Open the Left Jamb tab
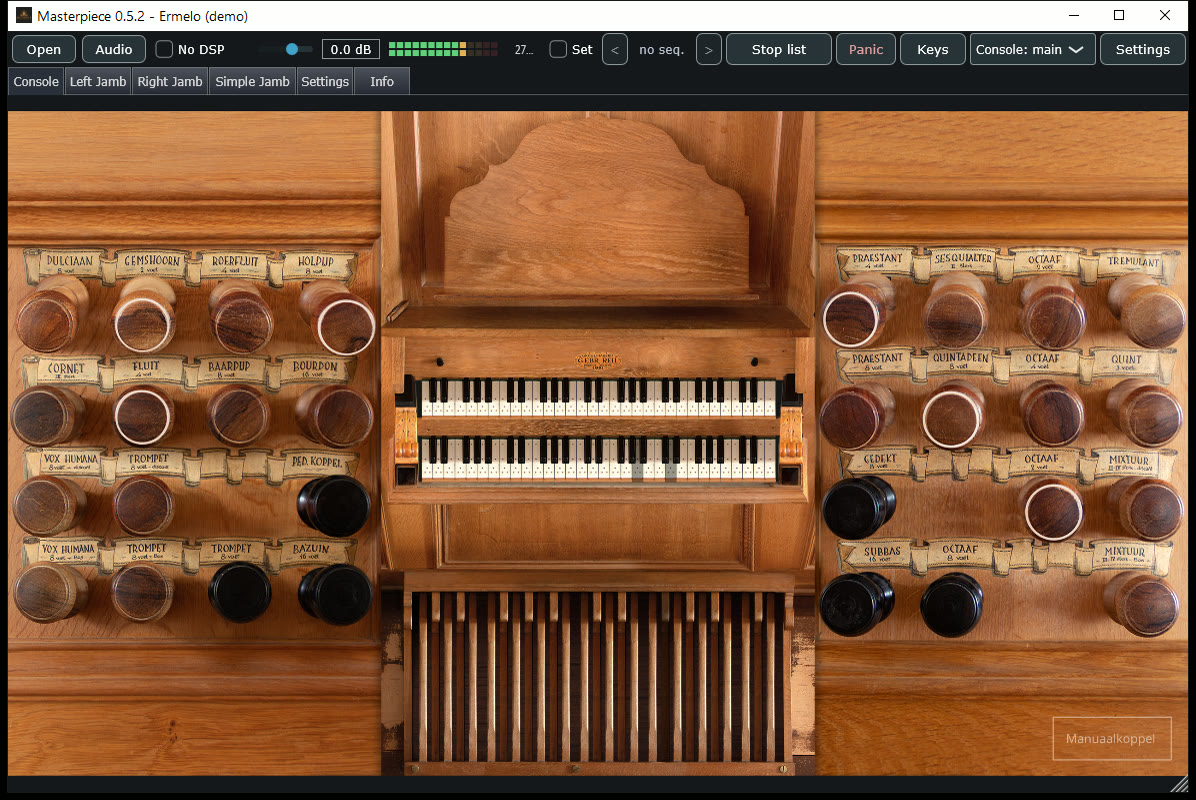 [x=98, y=82]
